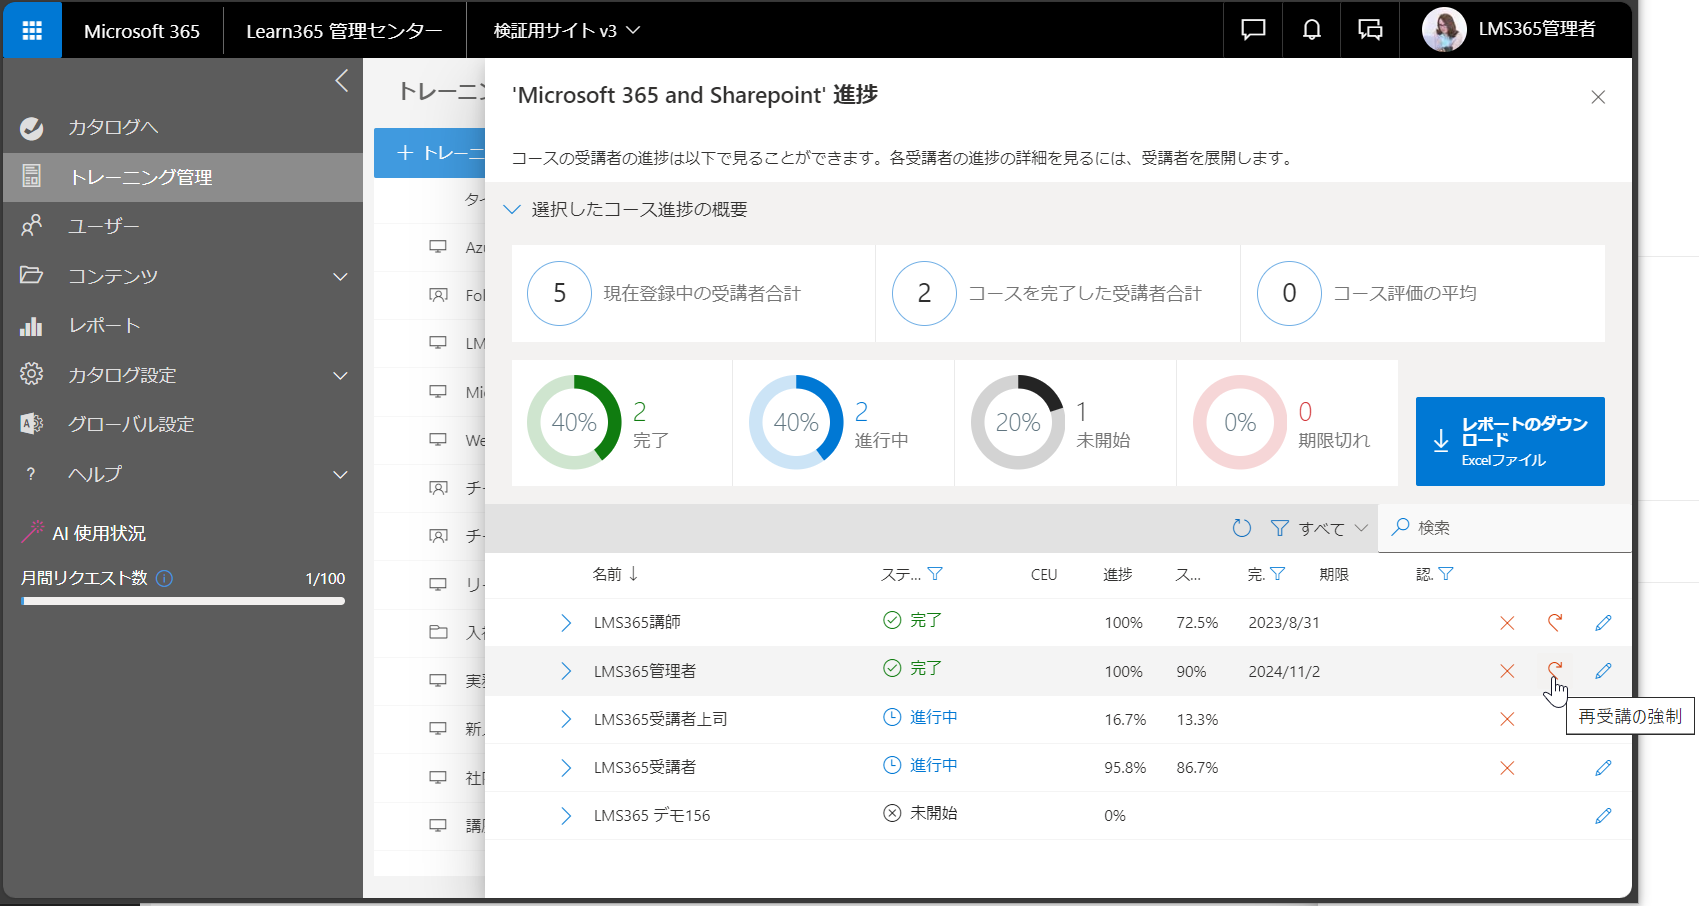Remove LMS365受講者 enrollment with X icon

pos(1507,768)
